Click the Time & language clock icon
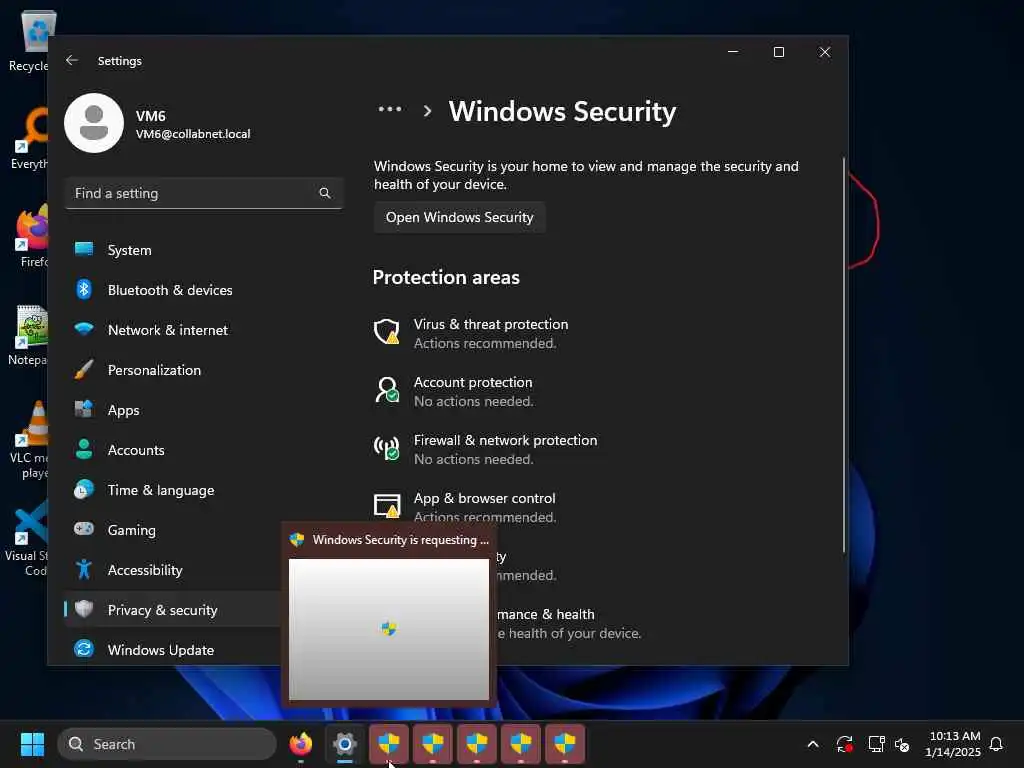The height and width of the screenshot is (768, 1024). click(x=84, y=489)
